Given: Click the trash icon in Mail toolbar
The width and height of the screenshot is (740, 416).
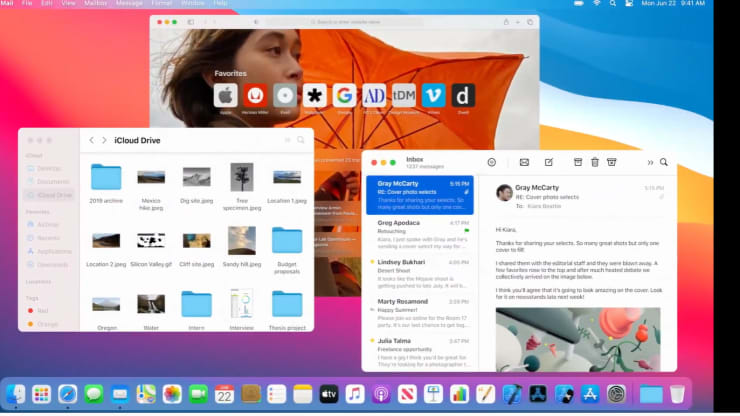Looking at the screenshot, I should (595, 162).
